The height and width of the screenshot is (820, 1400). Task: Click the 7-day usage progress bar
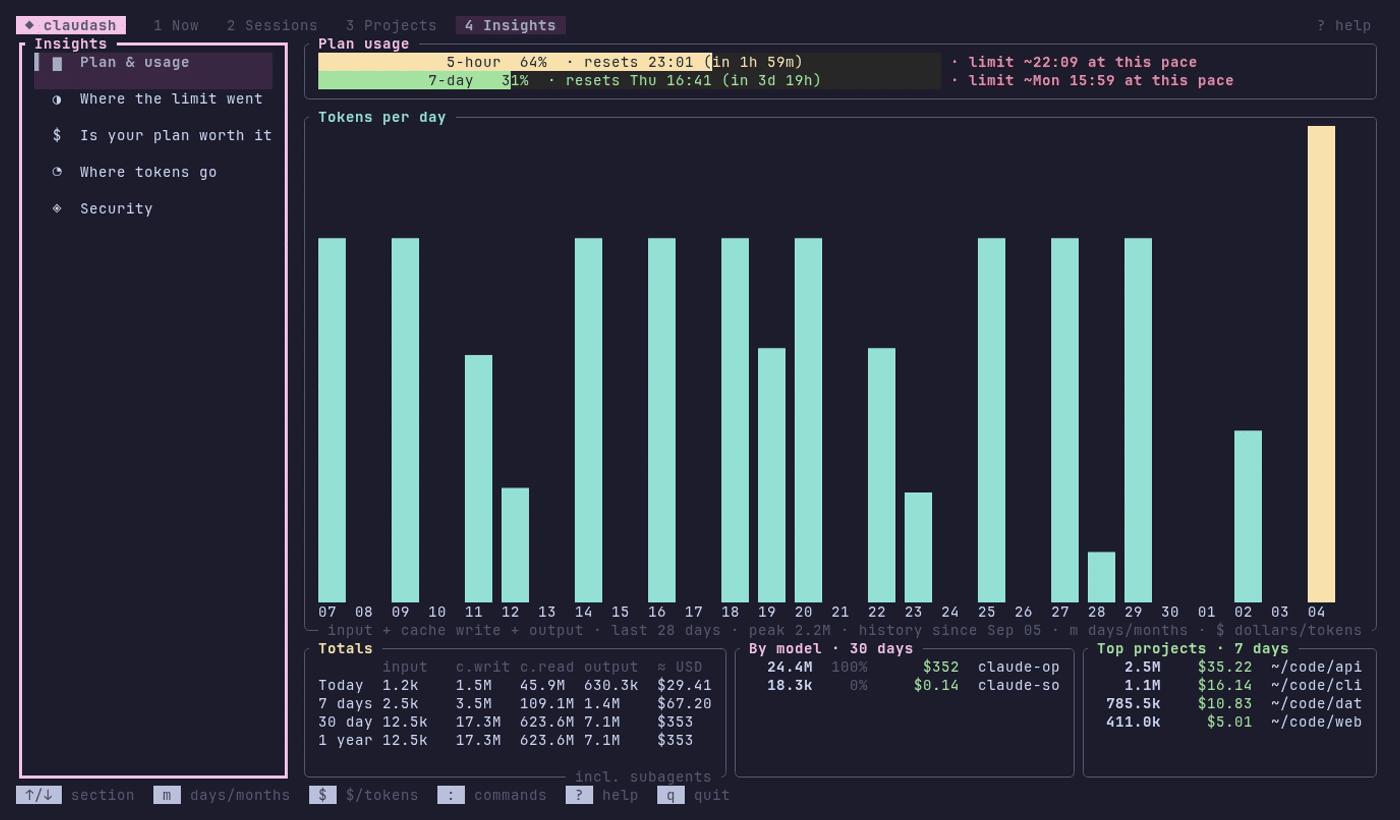pyautogui.click(x=629, y=80)
